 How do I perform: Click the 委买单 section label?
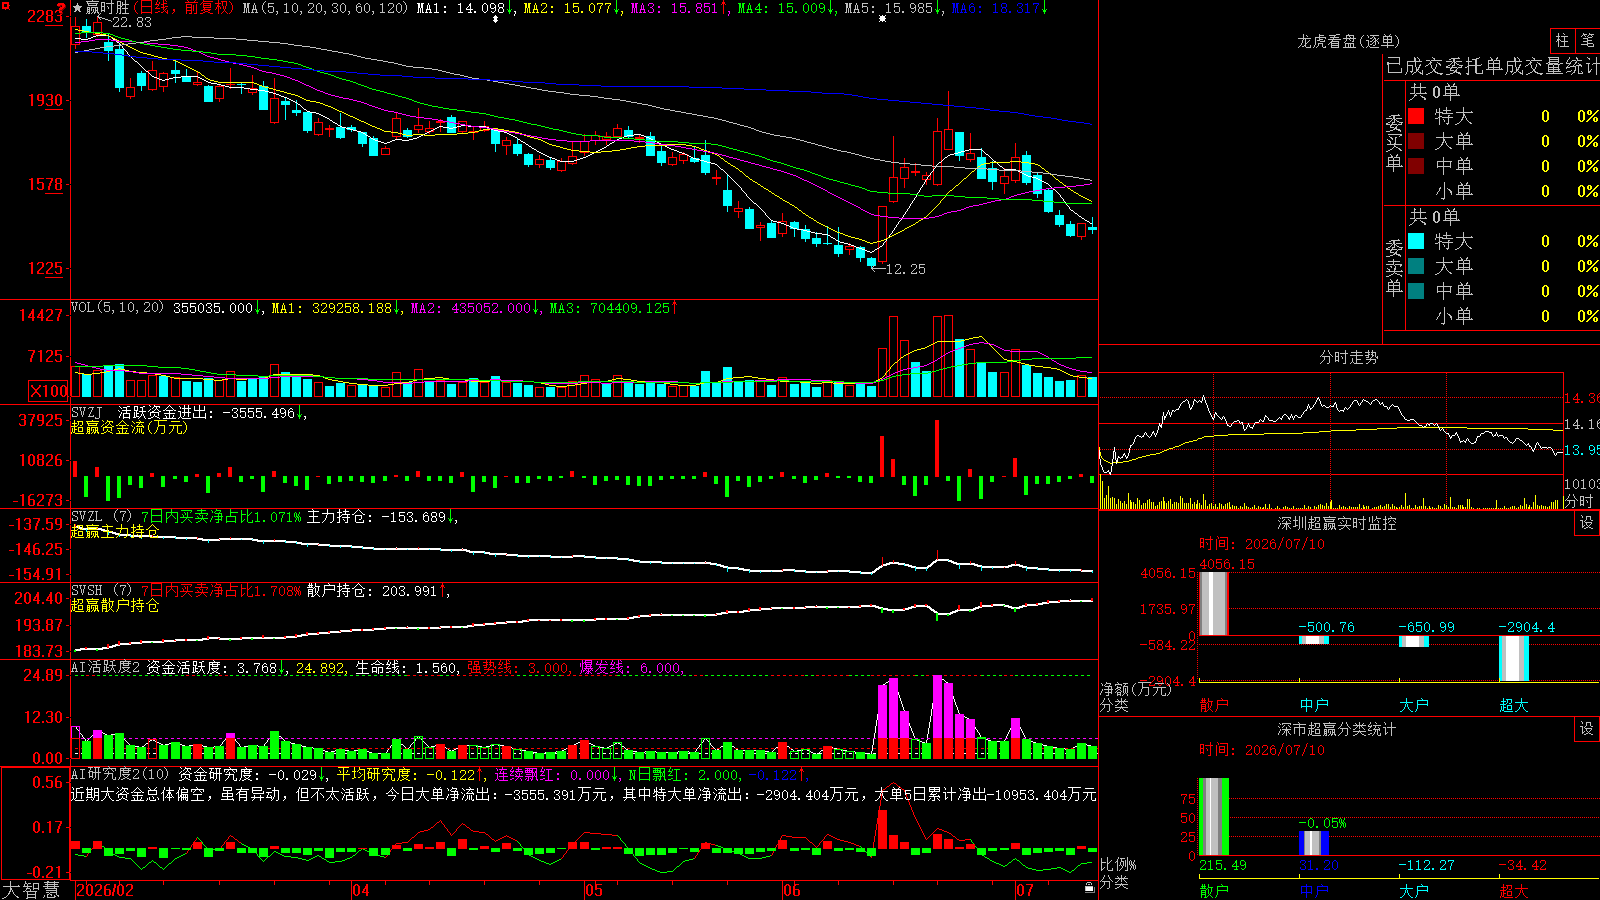1394,143
